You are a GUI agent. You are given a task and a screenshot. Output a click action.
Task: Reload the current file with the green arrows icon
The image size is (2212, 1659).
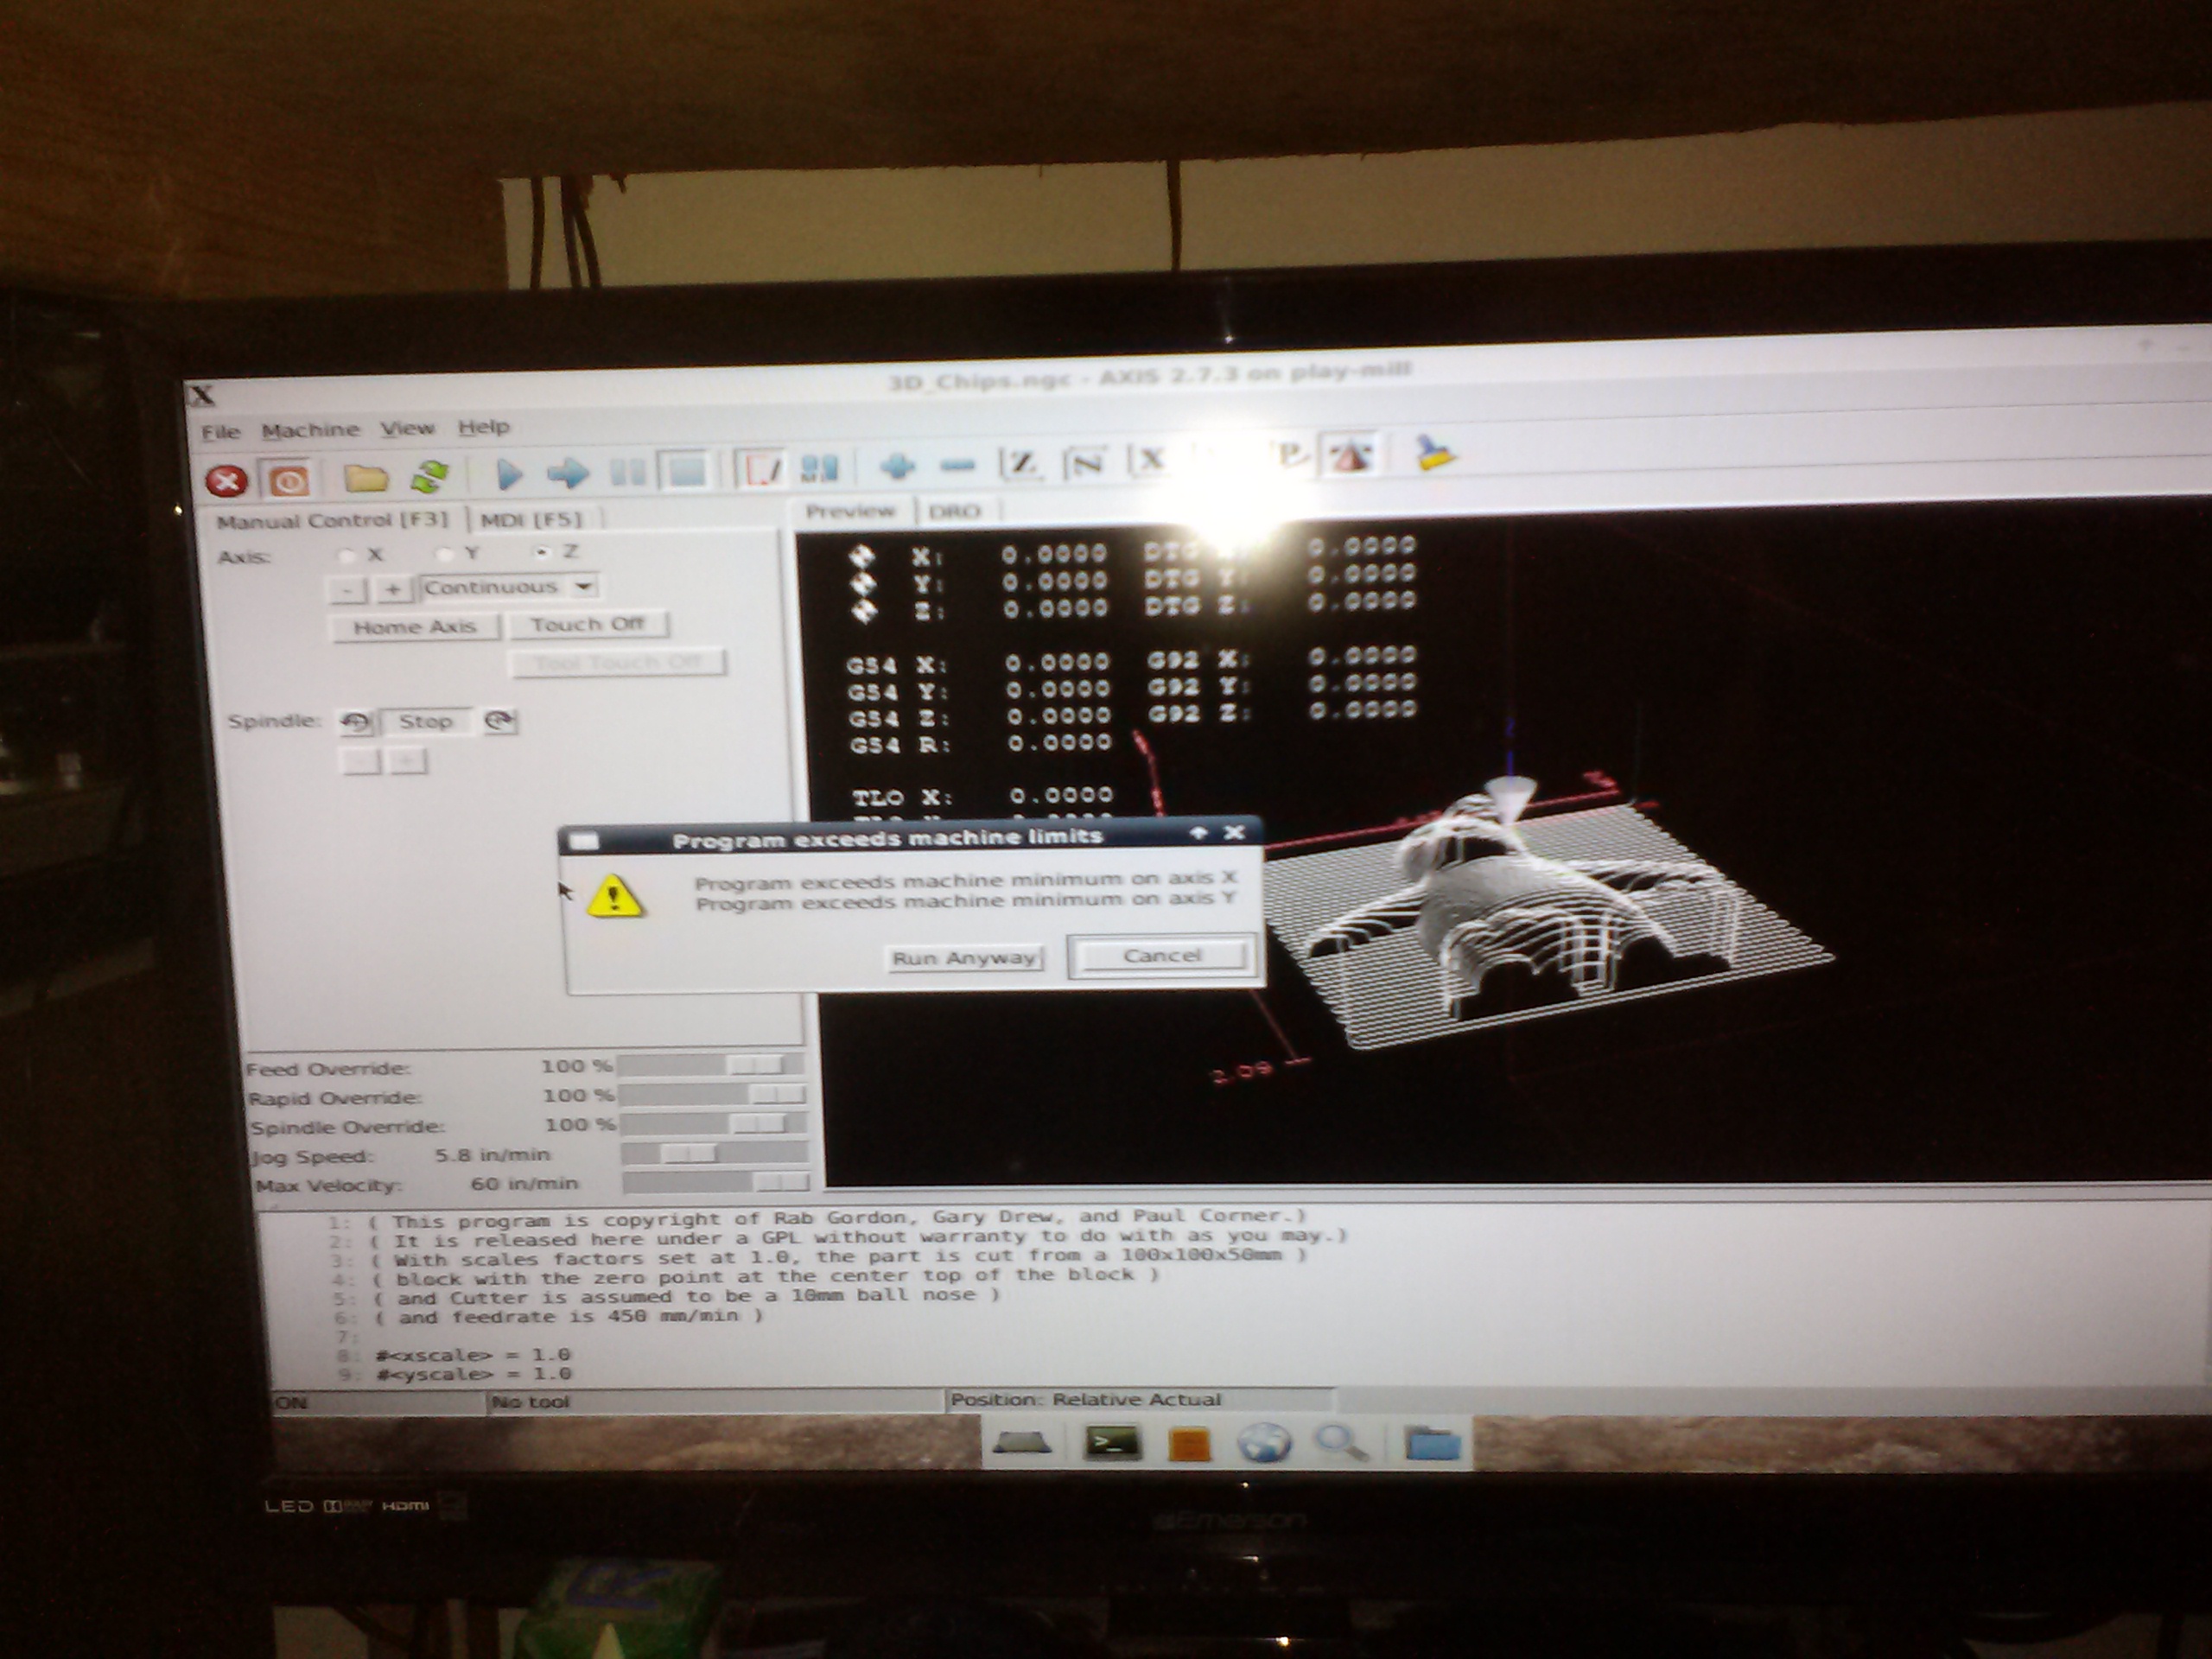coord(430,476)
